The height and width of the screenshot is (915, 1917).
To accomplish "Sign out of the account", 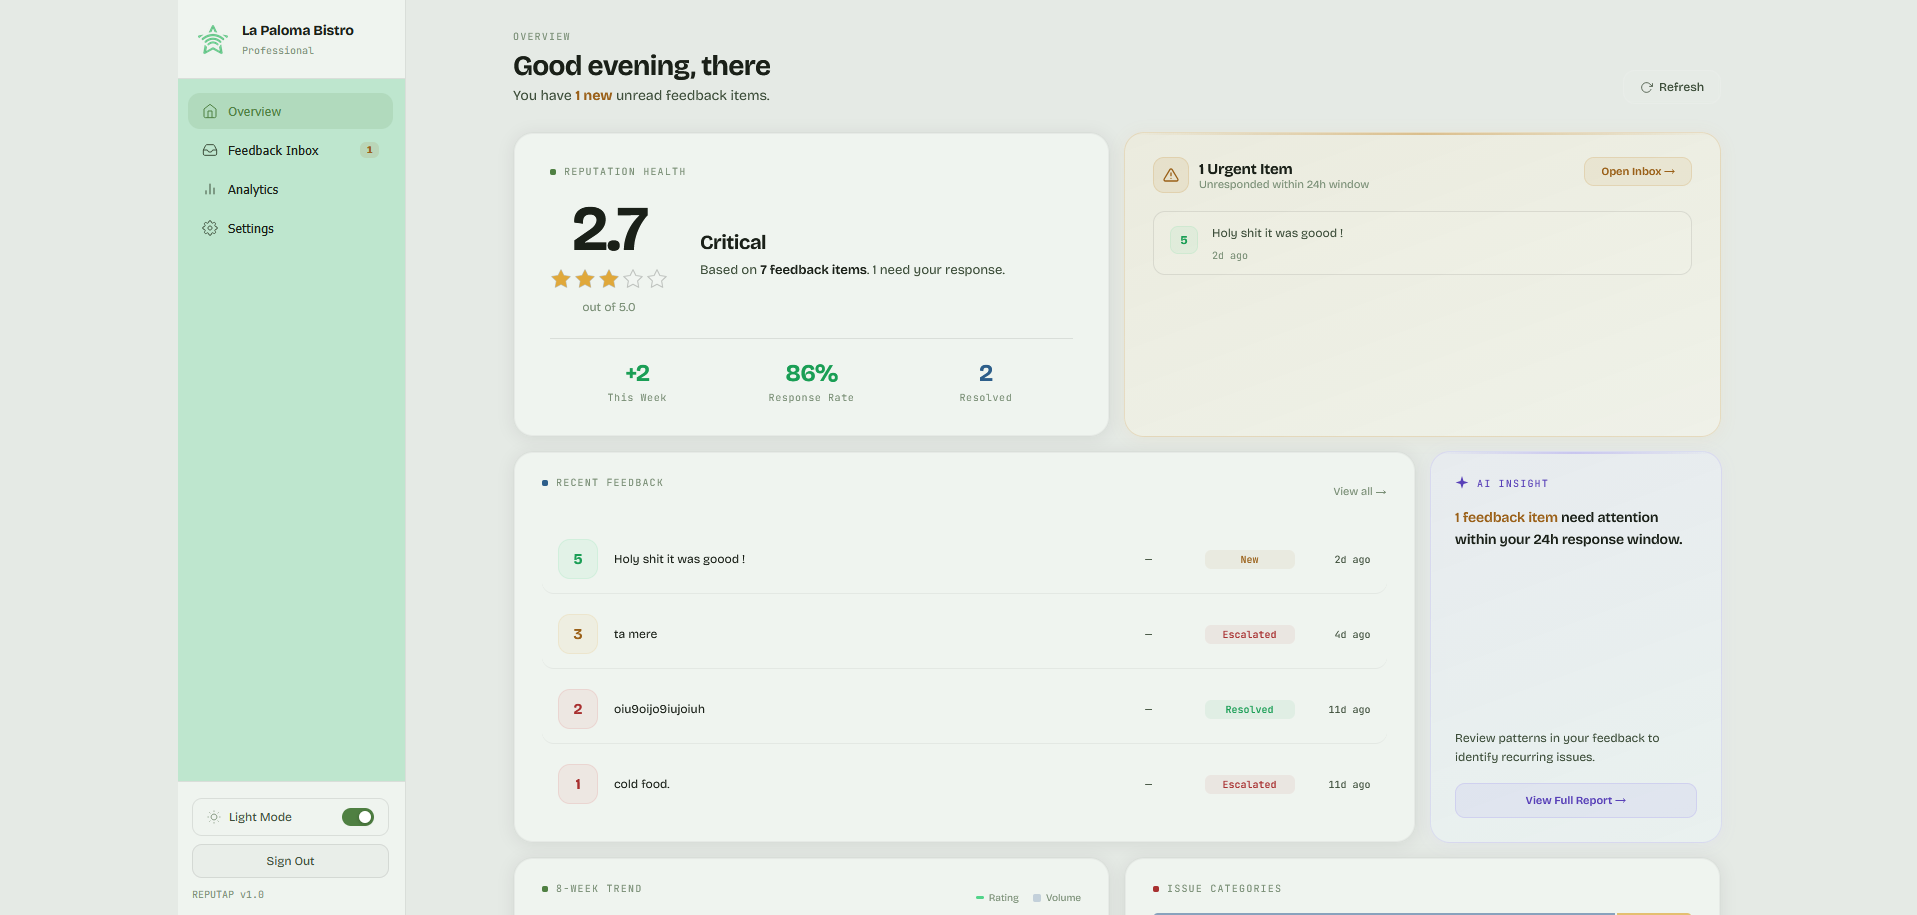I will point(290,861).
